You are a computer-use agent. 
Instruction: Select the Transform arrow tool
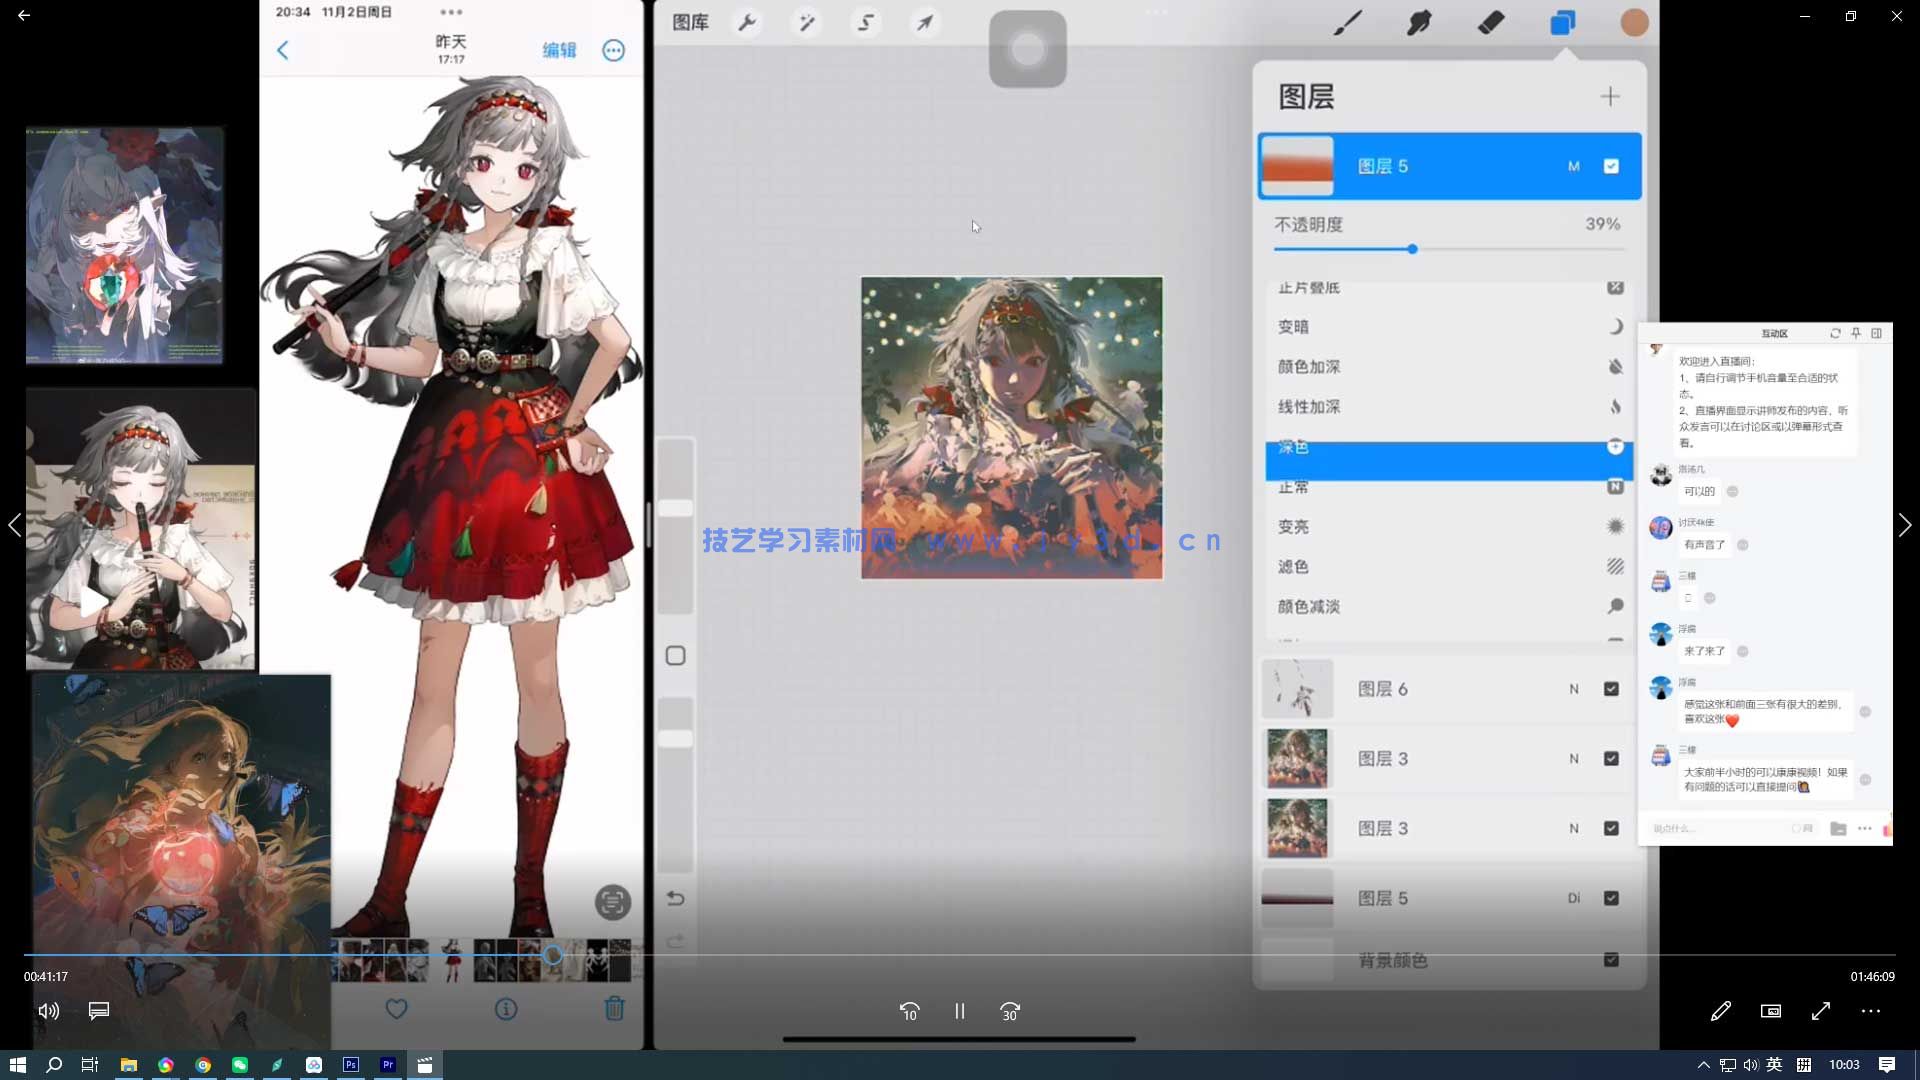click(924, 22)
